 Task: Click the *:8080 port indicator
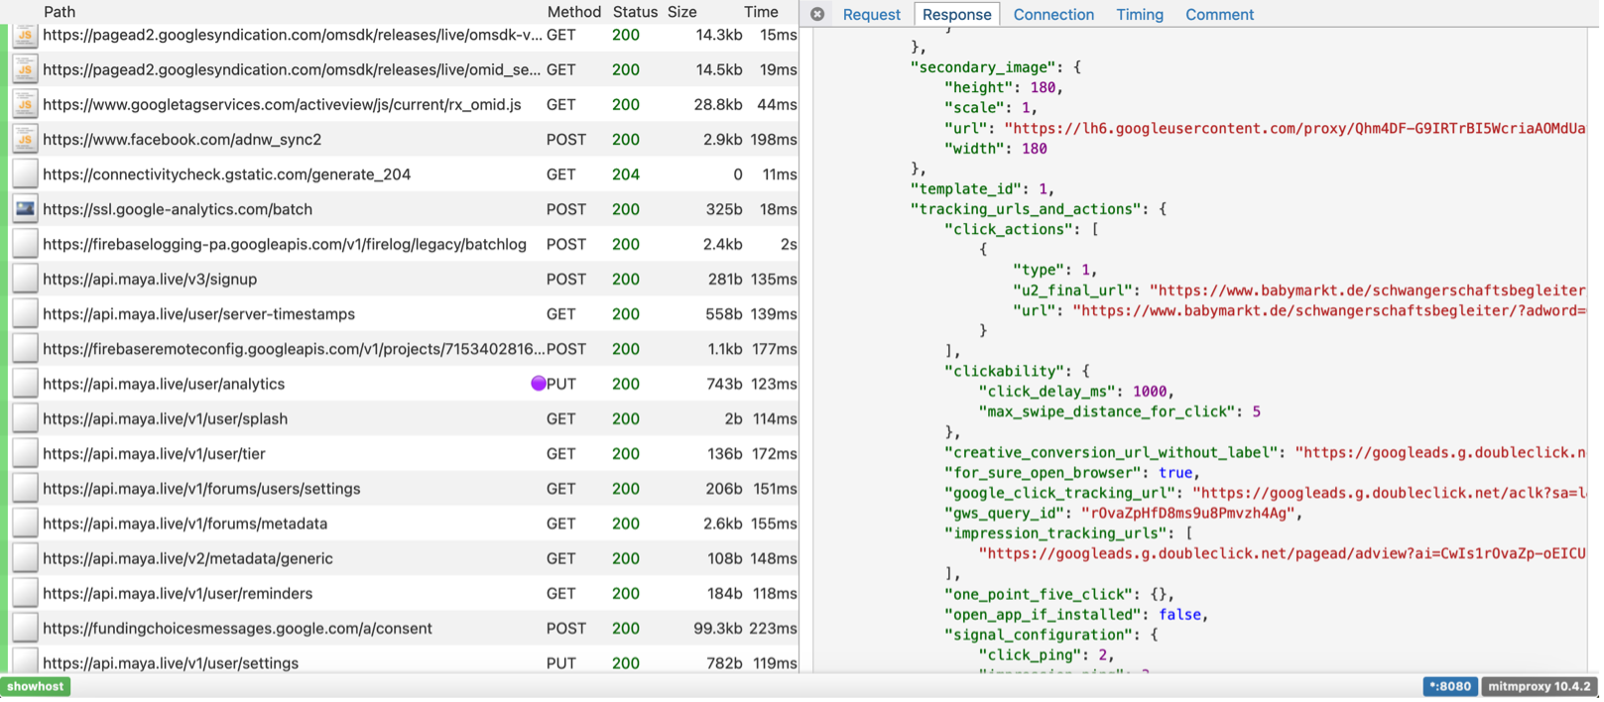[1449, 686]
